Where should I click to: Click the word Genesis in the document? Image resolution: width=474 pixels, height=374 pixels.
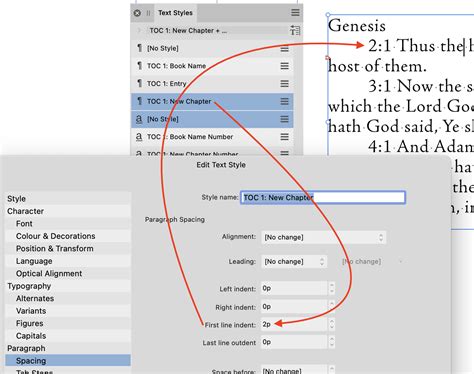coord(357,26)
